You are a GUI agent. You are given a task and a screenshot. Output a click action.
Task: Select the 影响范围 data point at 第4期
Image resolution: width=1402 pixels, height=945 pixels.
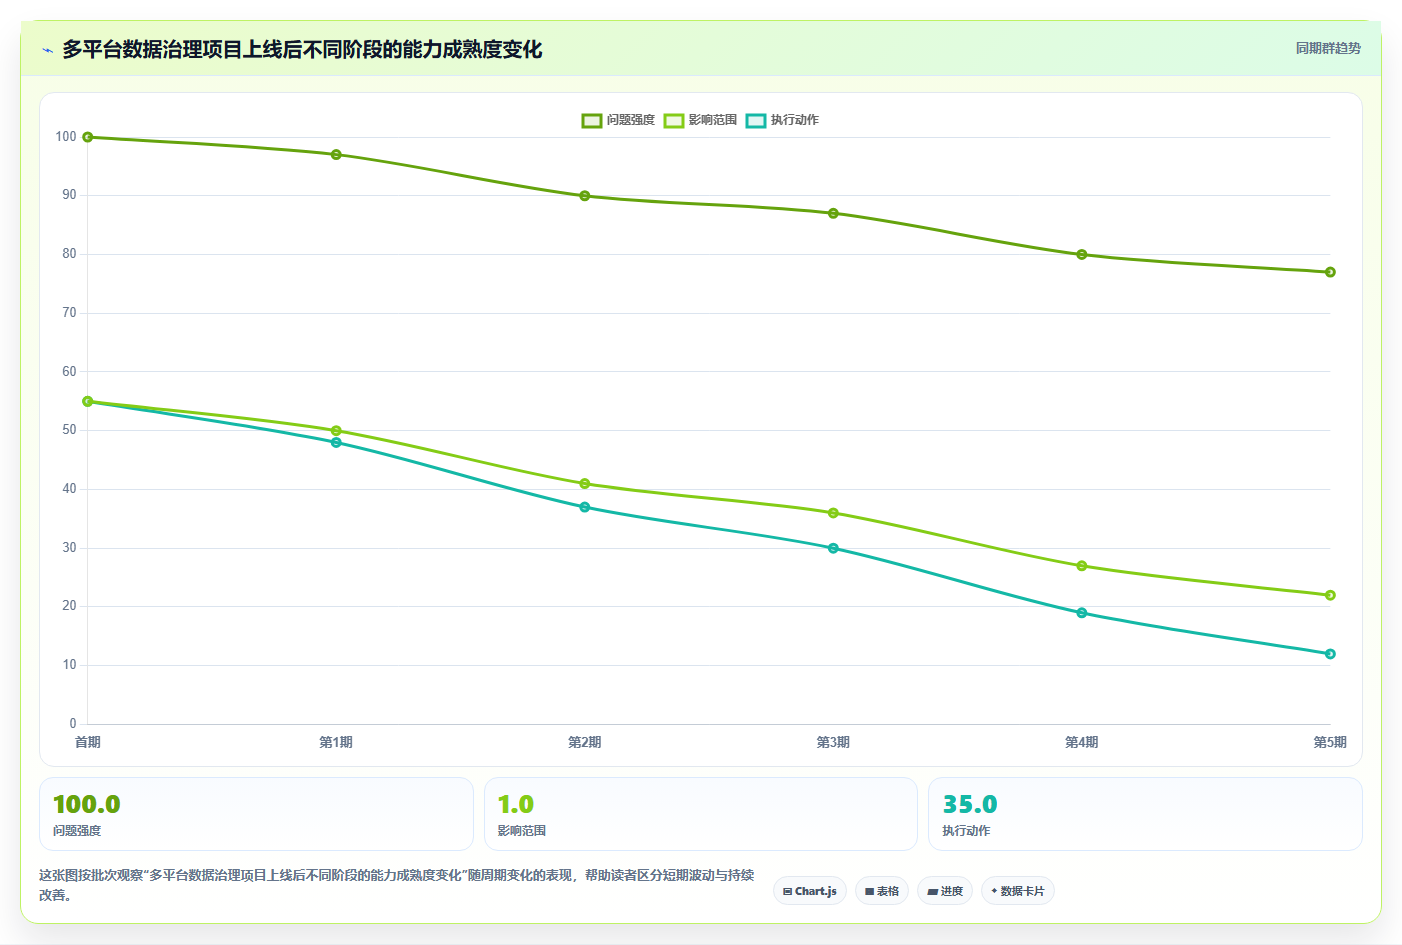coord(1082,566)
